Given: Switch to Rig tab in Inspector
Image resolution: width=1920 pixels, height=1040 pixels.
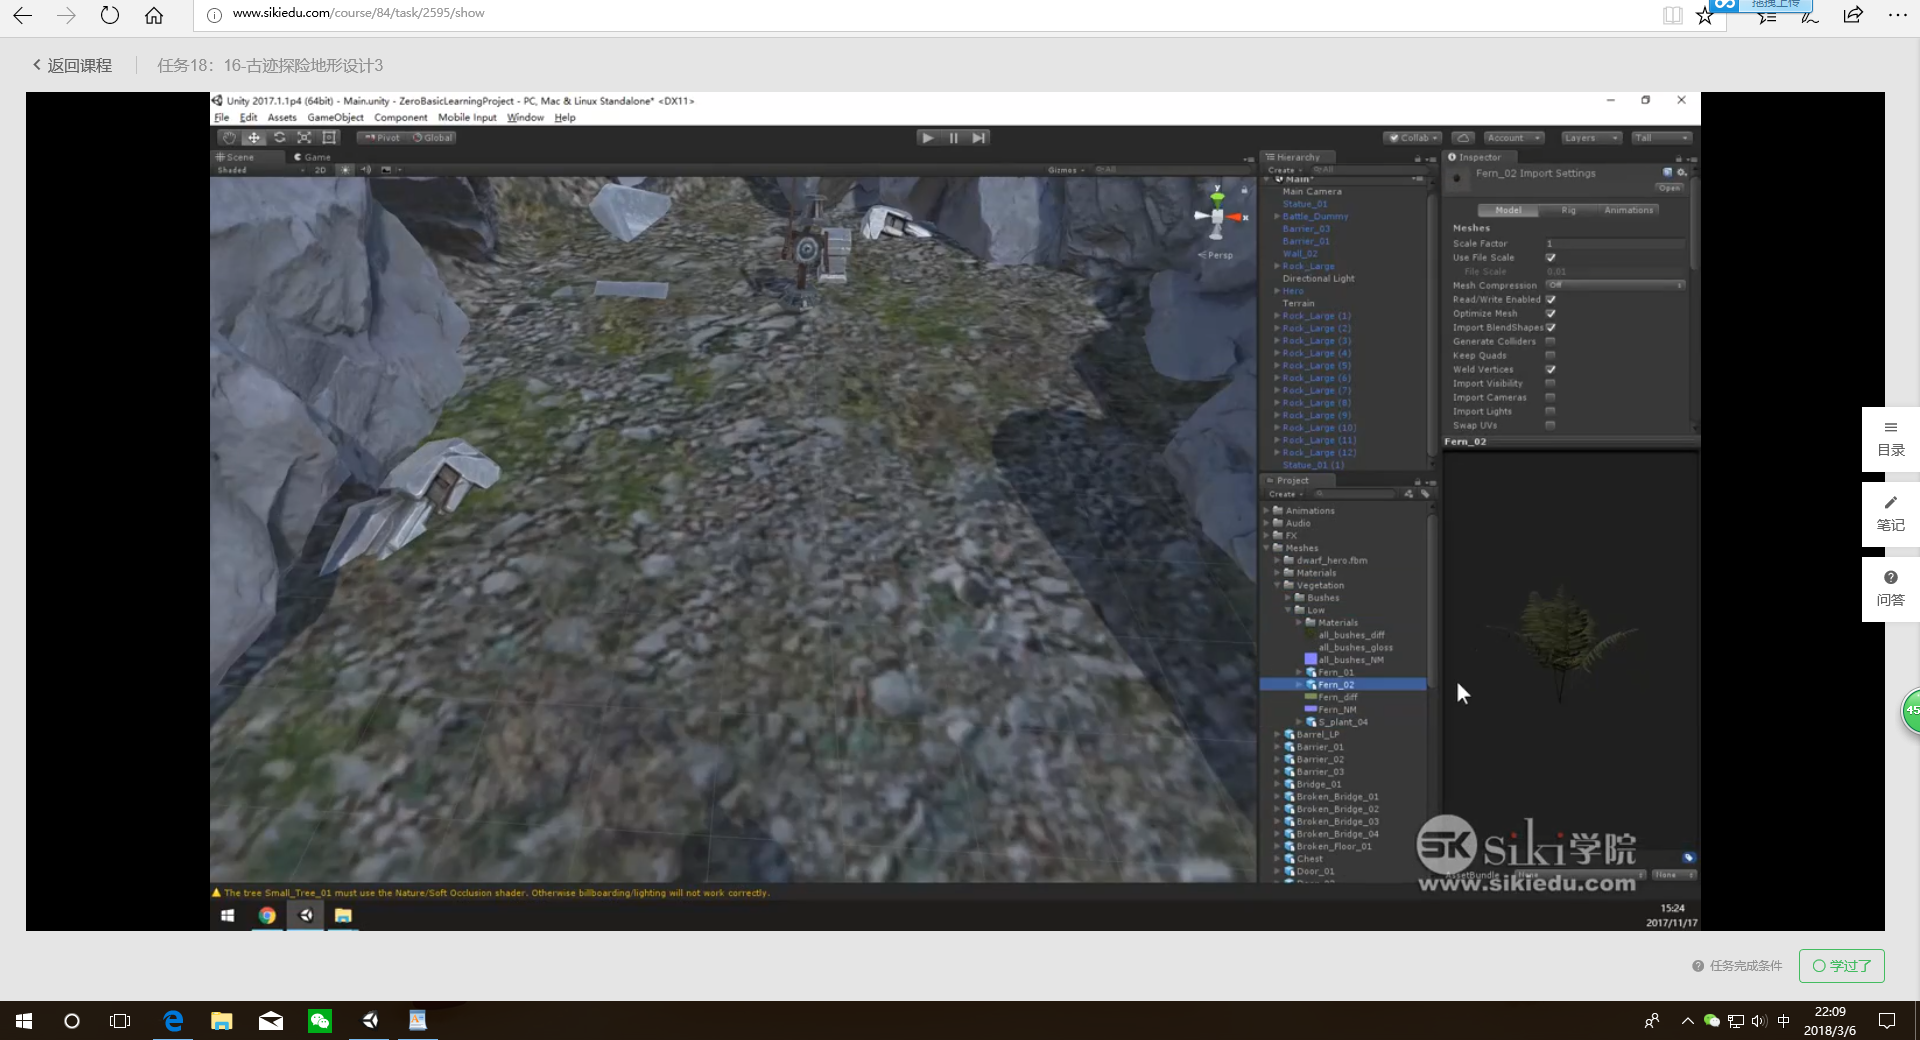Looking at the screenshot, I should (x=1568, y=211).
